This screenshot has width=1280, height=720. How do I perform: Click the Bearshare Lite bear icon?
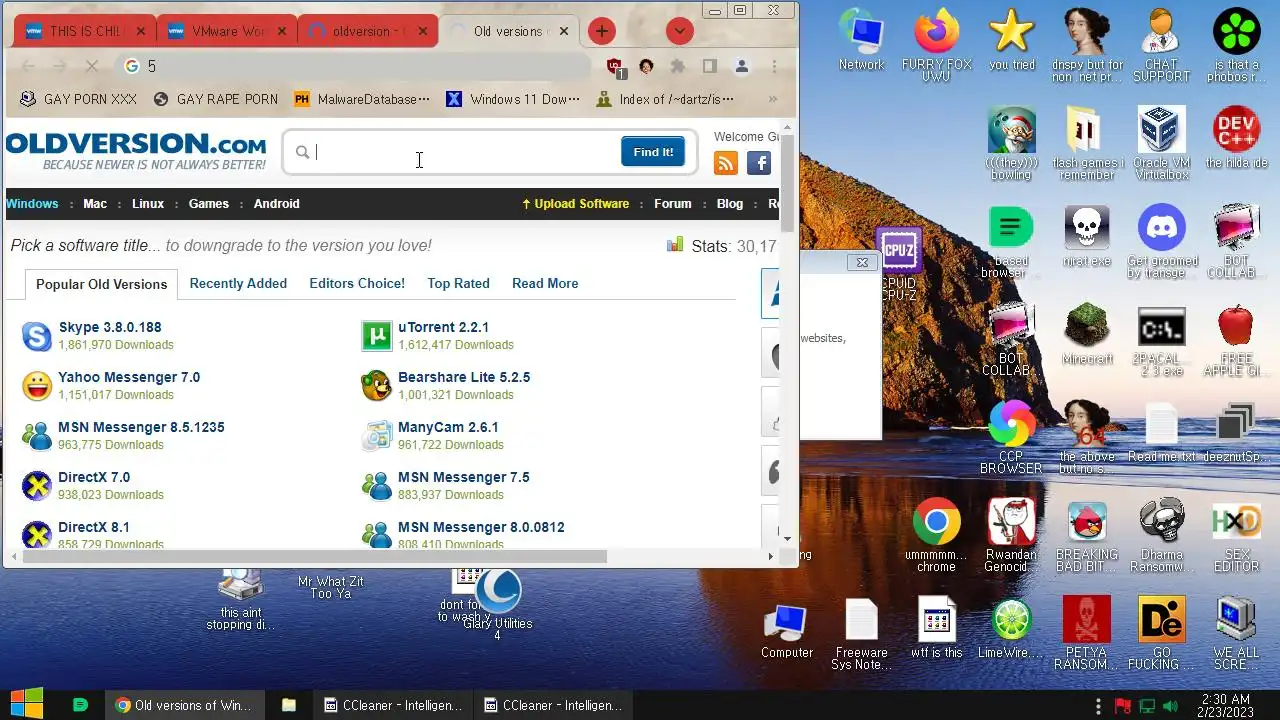pyautogui.click(x=377, y=386)
